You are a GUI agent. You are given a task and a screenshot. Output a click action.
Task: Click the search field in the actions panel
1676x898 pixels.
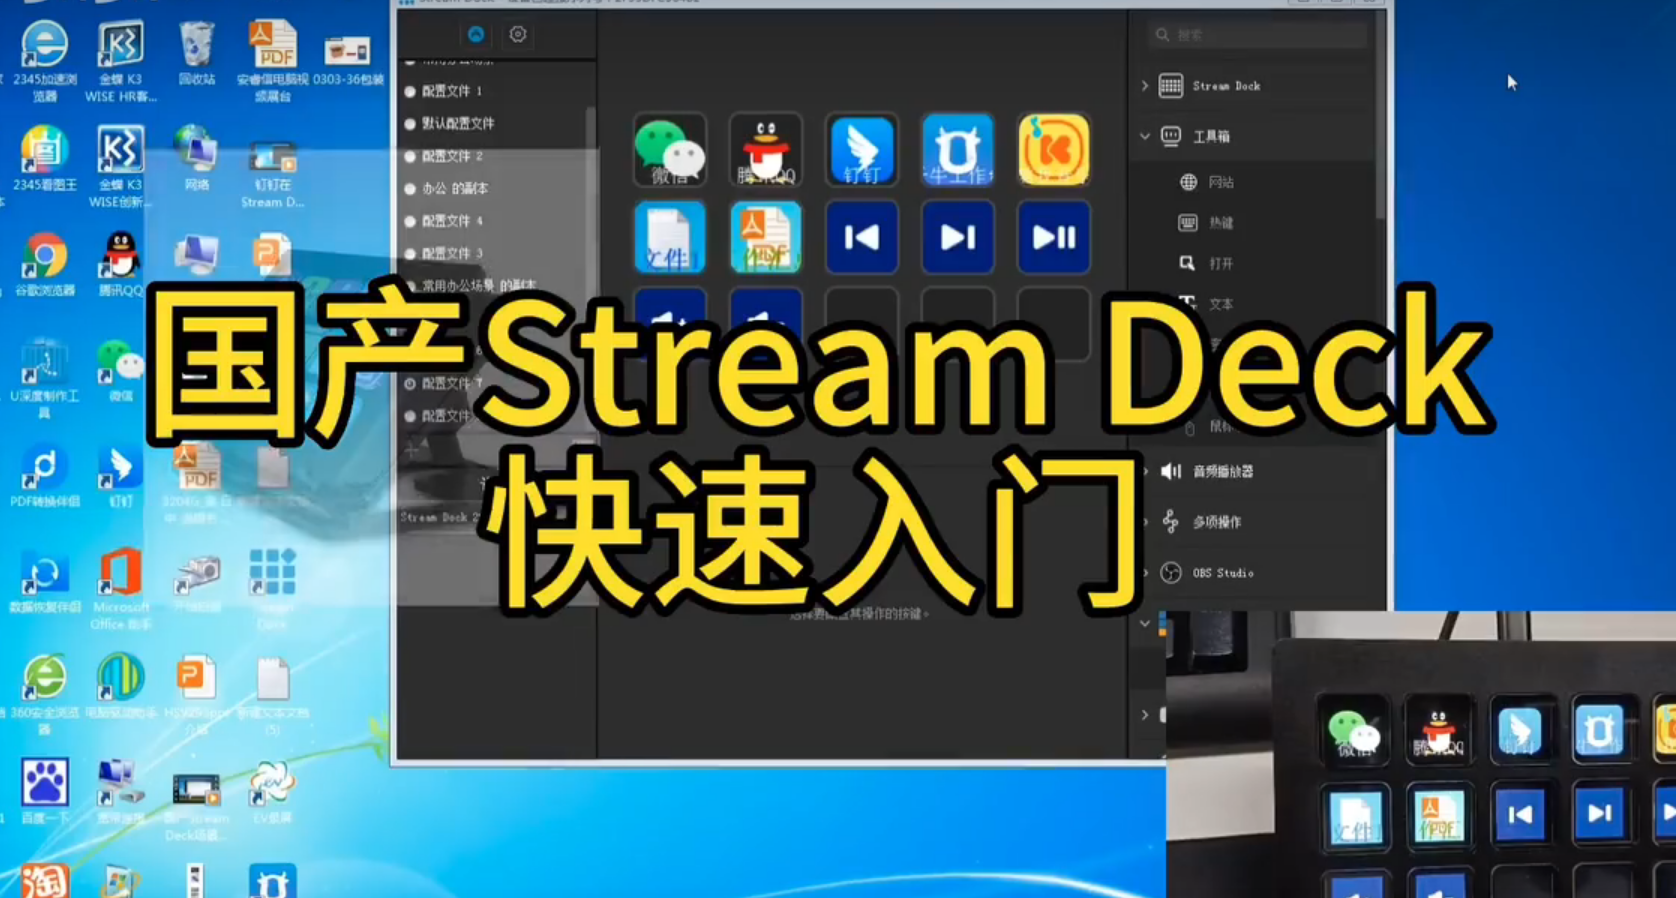[x=1258, y=34]
